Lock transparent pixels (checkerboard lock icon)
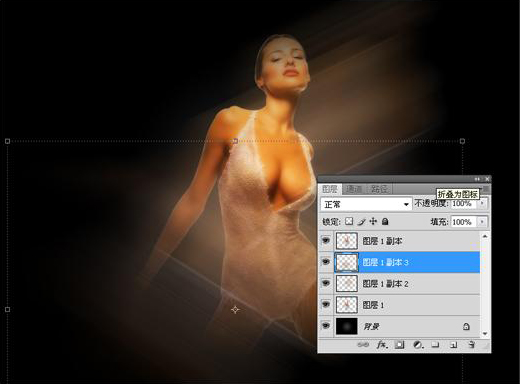This screenshot has width=520, height=384. coord(349,221)
